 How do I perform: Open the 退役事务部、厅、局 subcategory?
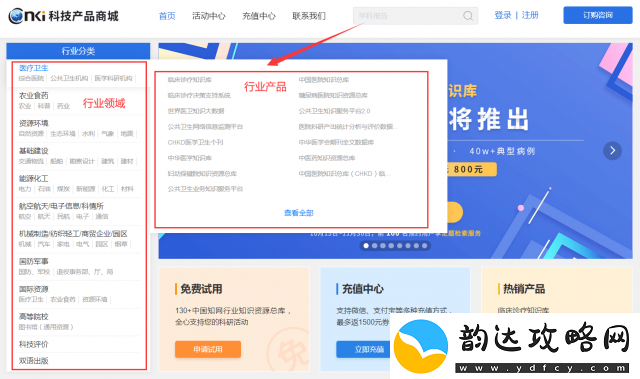pyautogui.click(x=84, y=272)
